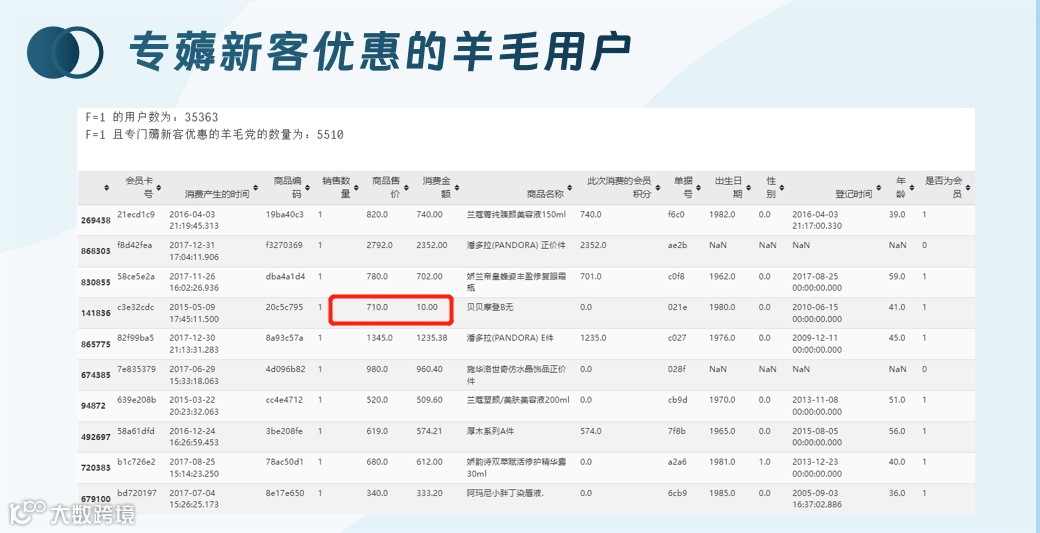Image resolution: width=1040 pixels, height=533 pixels.
Task: Click member card number 58a61dfd
Action: [135, 431]
